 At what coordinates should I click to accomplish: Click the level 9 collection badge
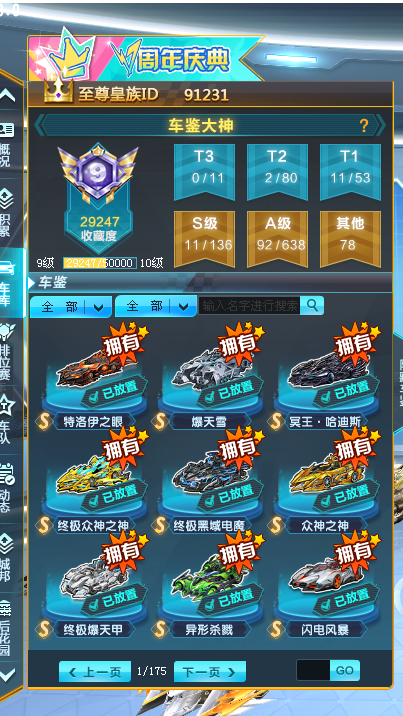pyautogui.click(x=98, y=174)
